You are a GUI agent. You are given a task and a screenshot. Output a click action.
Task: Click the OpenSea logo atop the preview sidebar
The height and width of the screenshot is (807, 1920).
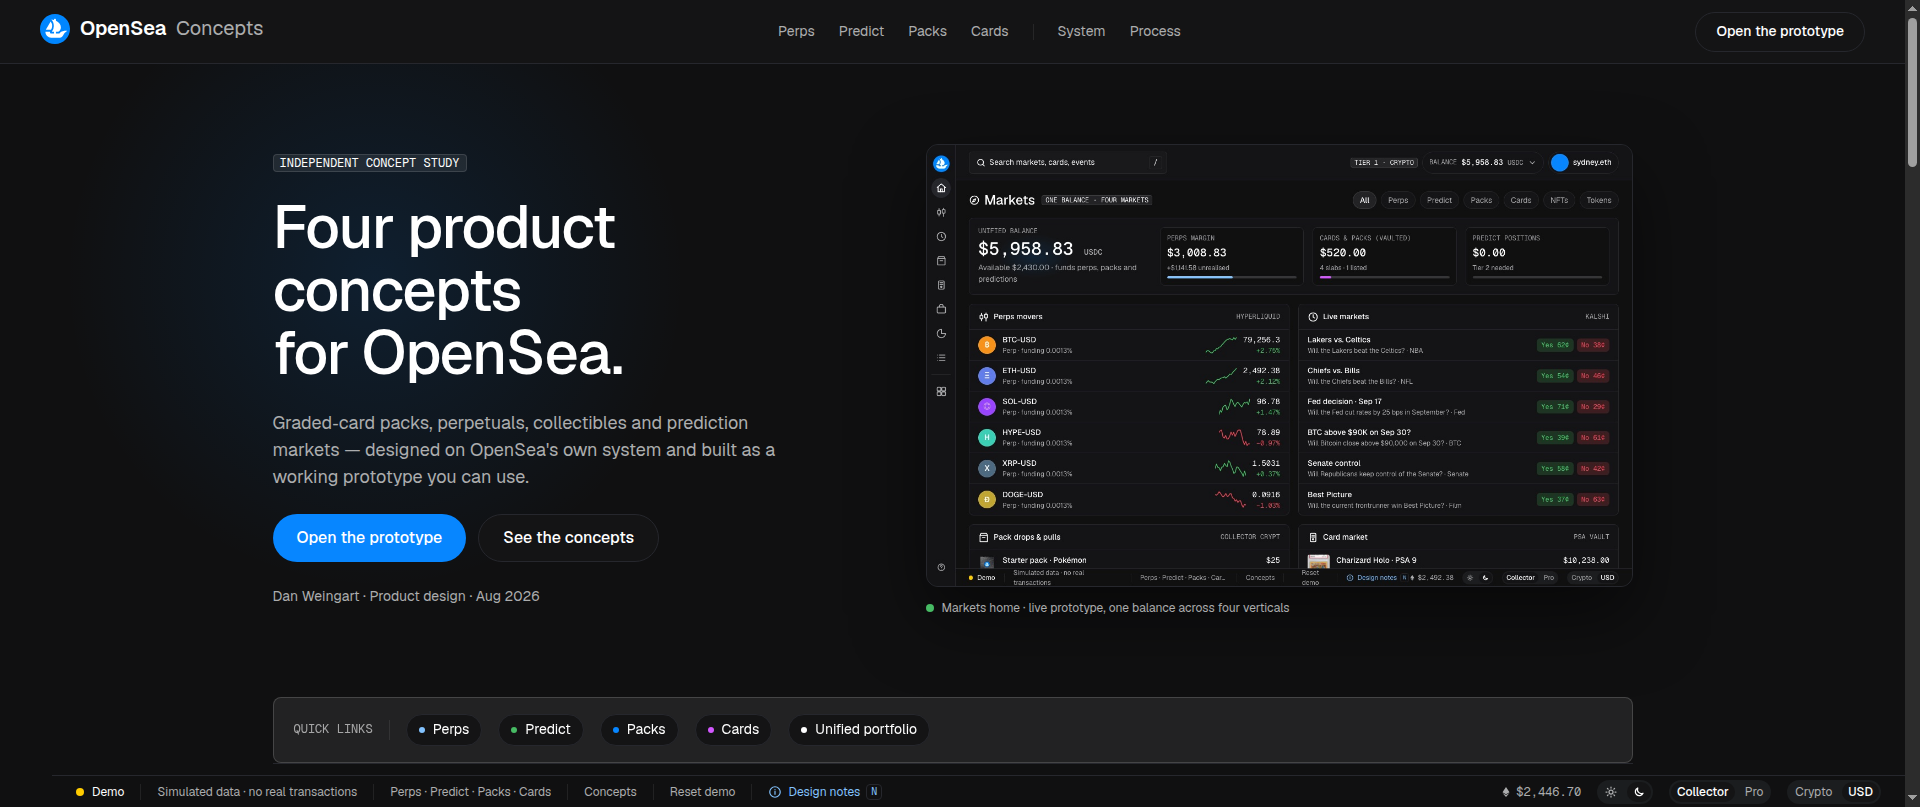point(941,163)
